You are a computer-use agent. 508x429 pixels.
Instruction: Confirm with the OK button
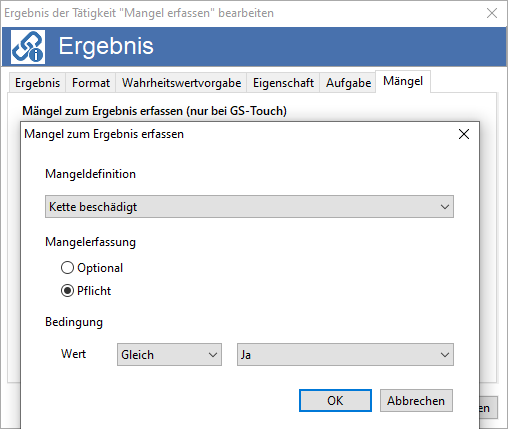[x=335, y=400]
